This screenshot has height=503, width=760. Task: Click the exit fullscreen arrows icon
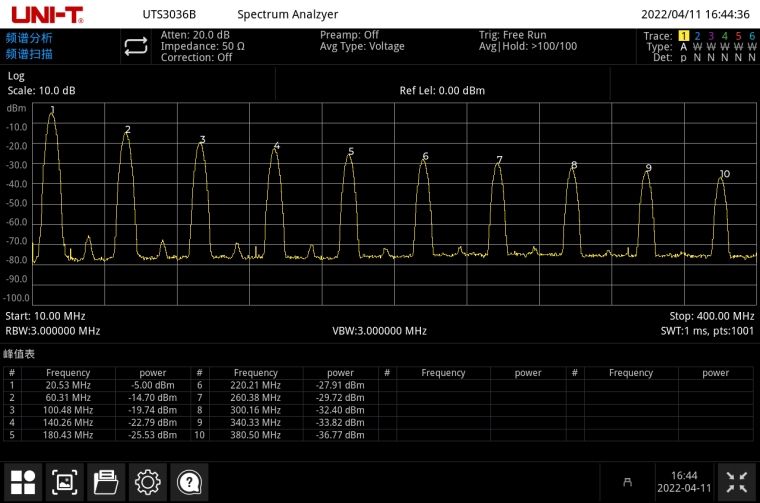[x=736, y=482]
